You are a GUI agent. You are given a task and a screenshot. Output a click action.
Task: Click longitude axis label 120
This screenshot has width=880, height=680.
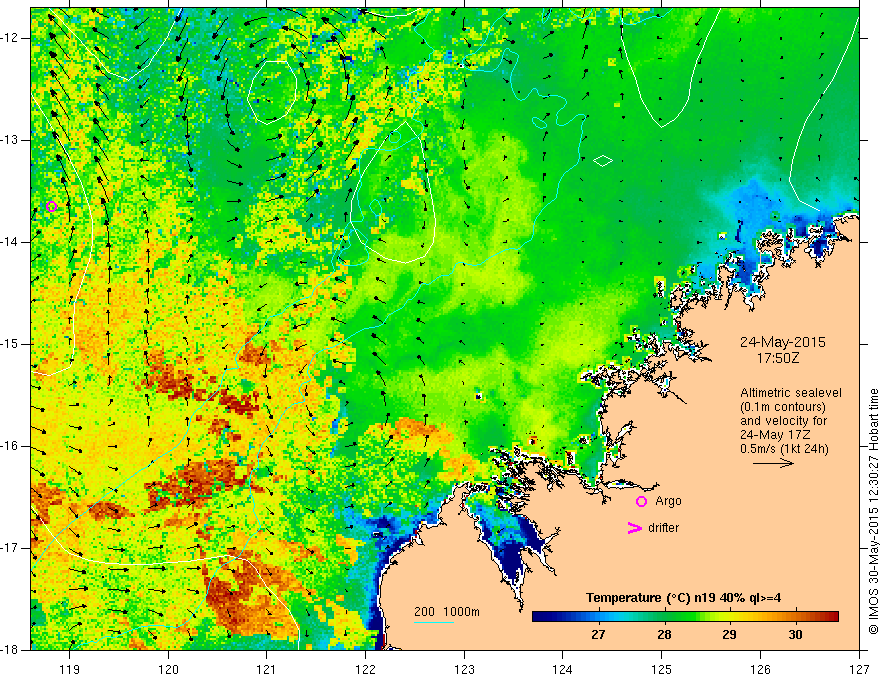(x=168, y=669)
